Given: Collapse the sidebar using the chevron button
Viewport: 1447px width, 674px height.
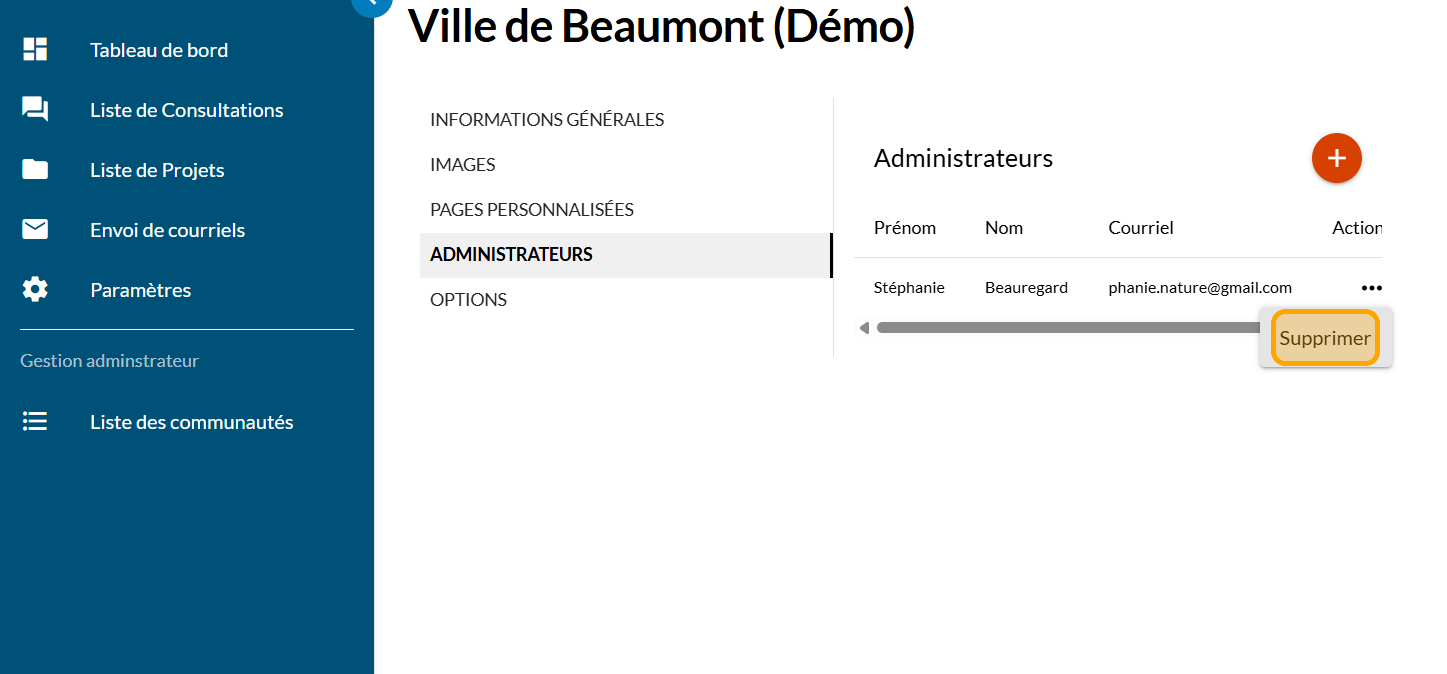Looking at the screenshot, I should coord(371,4).
